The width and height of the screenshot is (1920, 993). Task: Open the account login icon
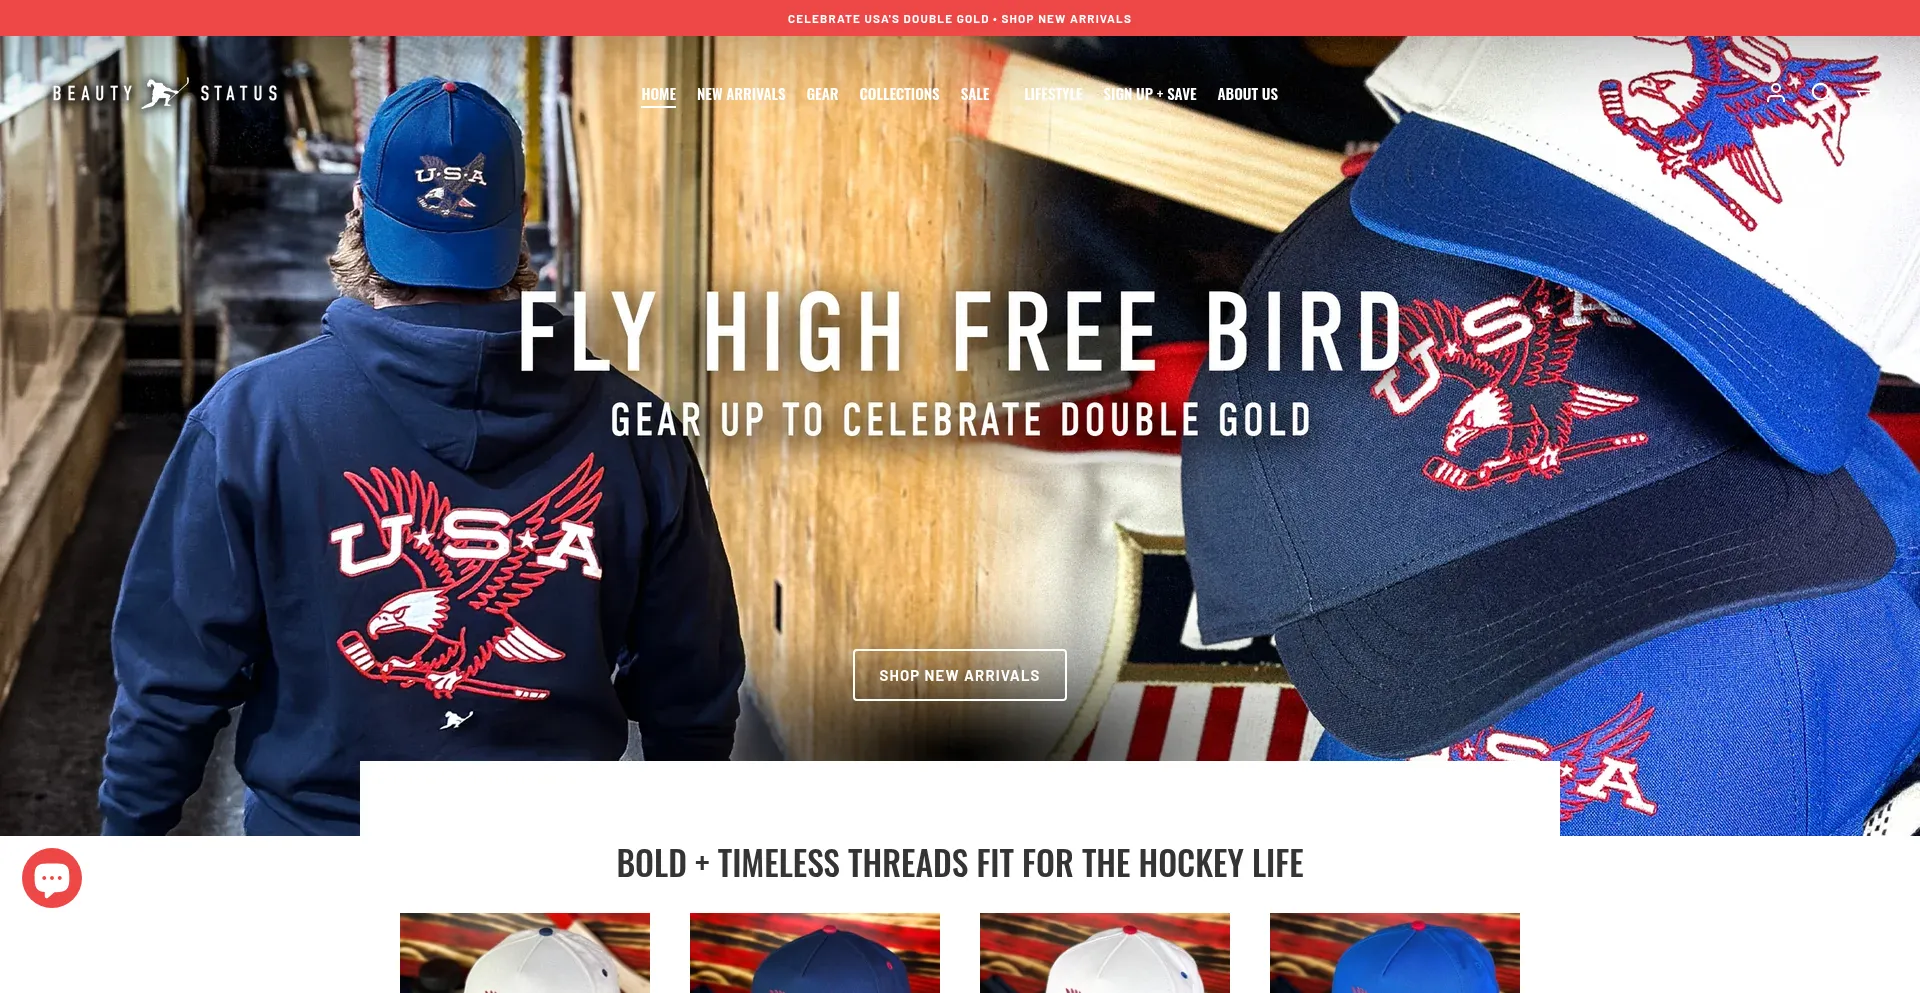point(1775,92)
